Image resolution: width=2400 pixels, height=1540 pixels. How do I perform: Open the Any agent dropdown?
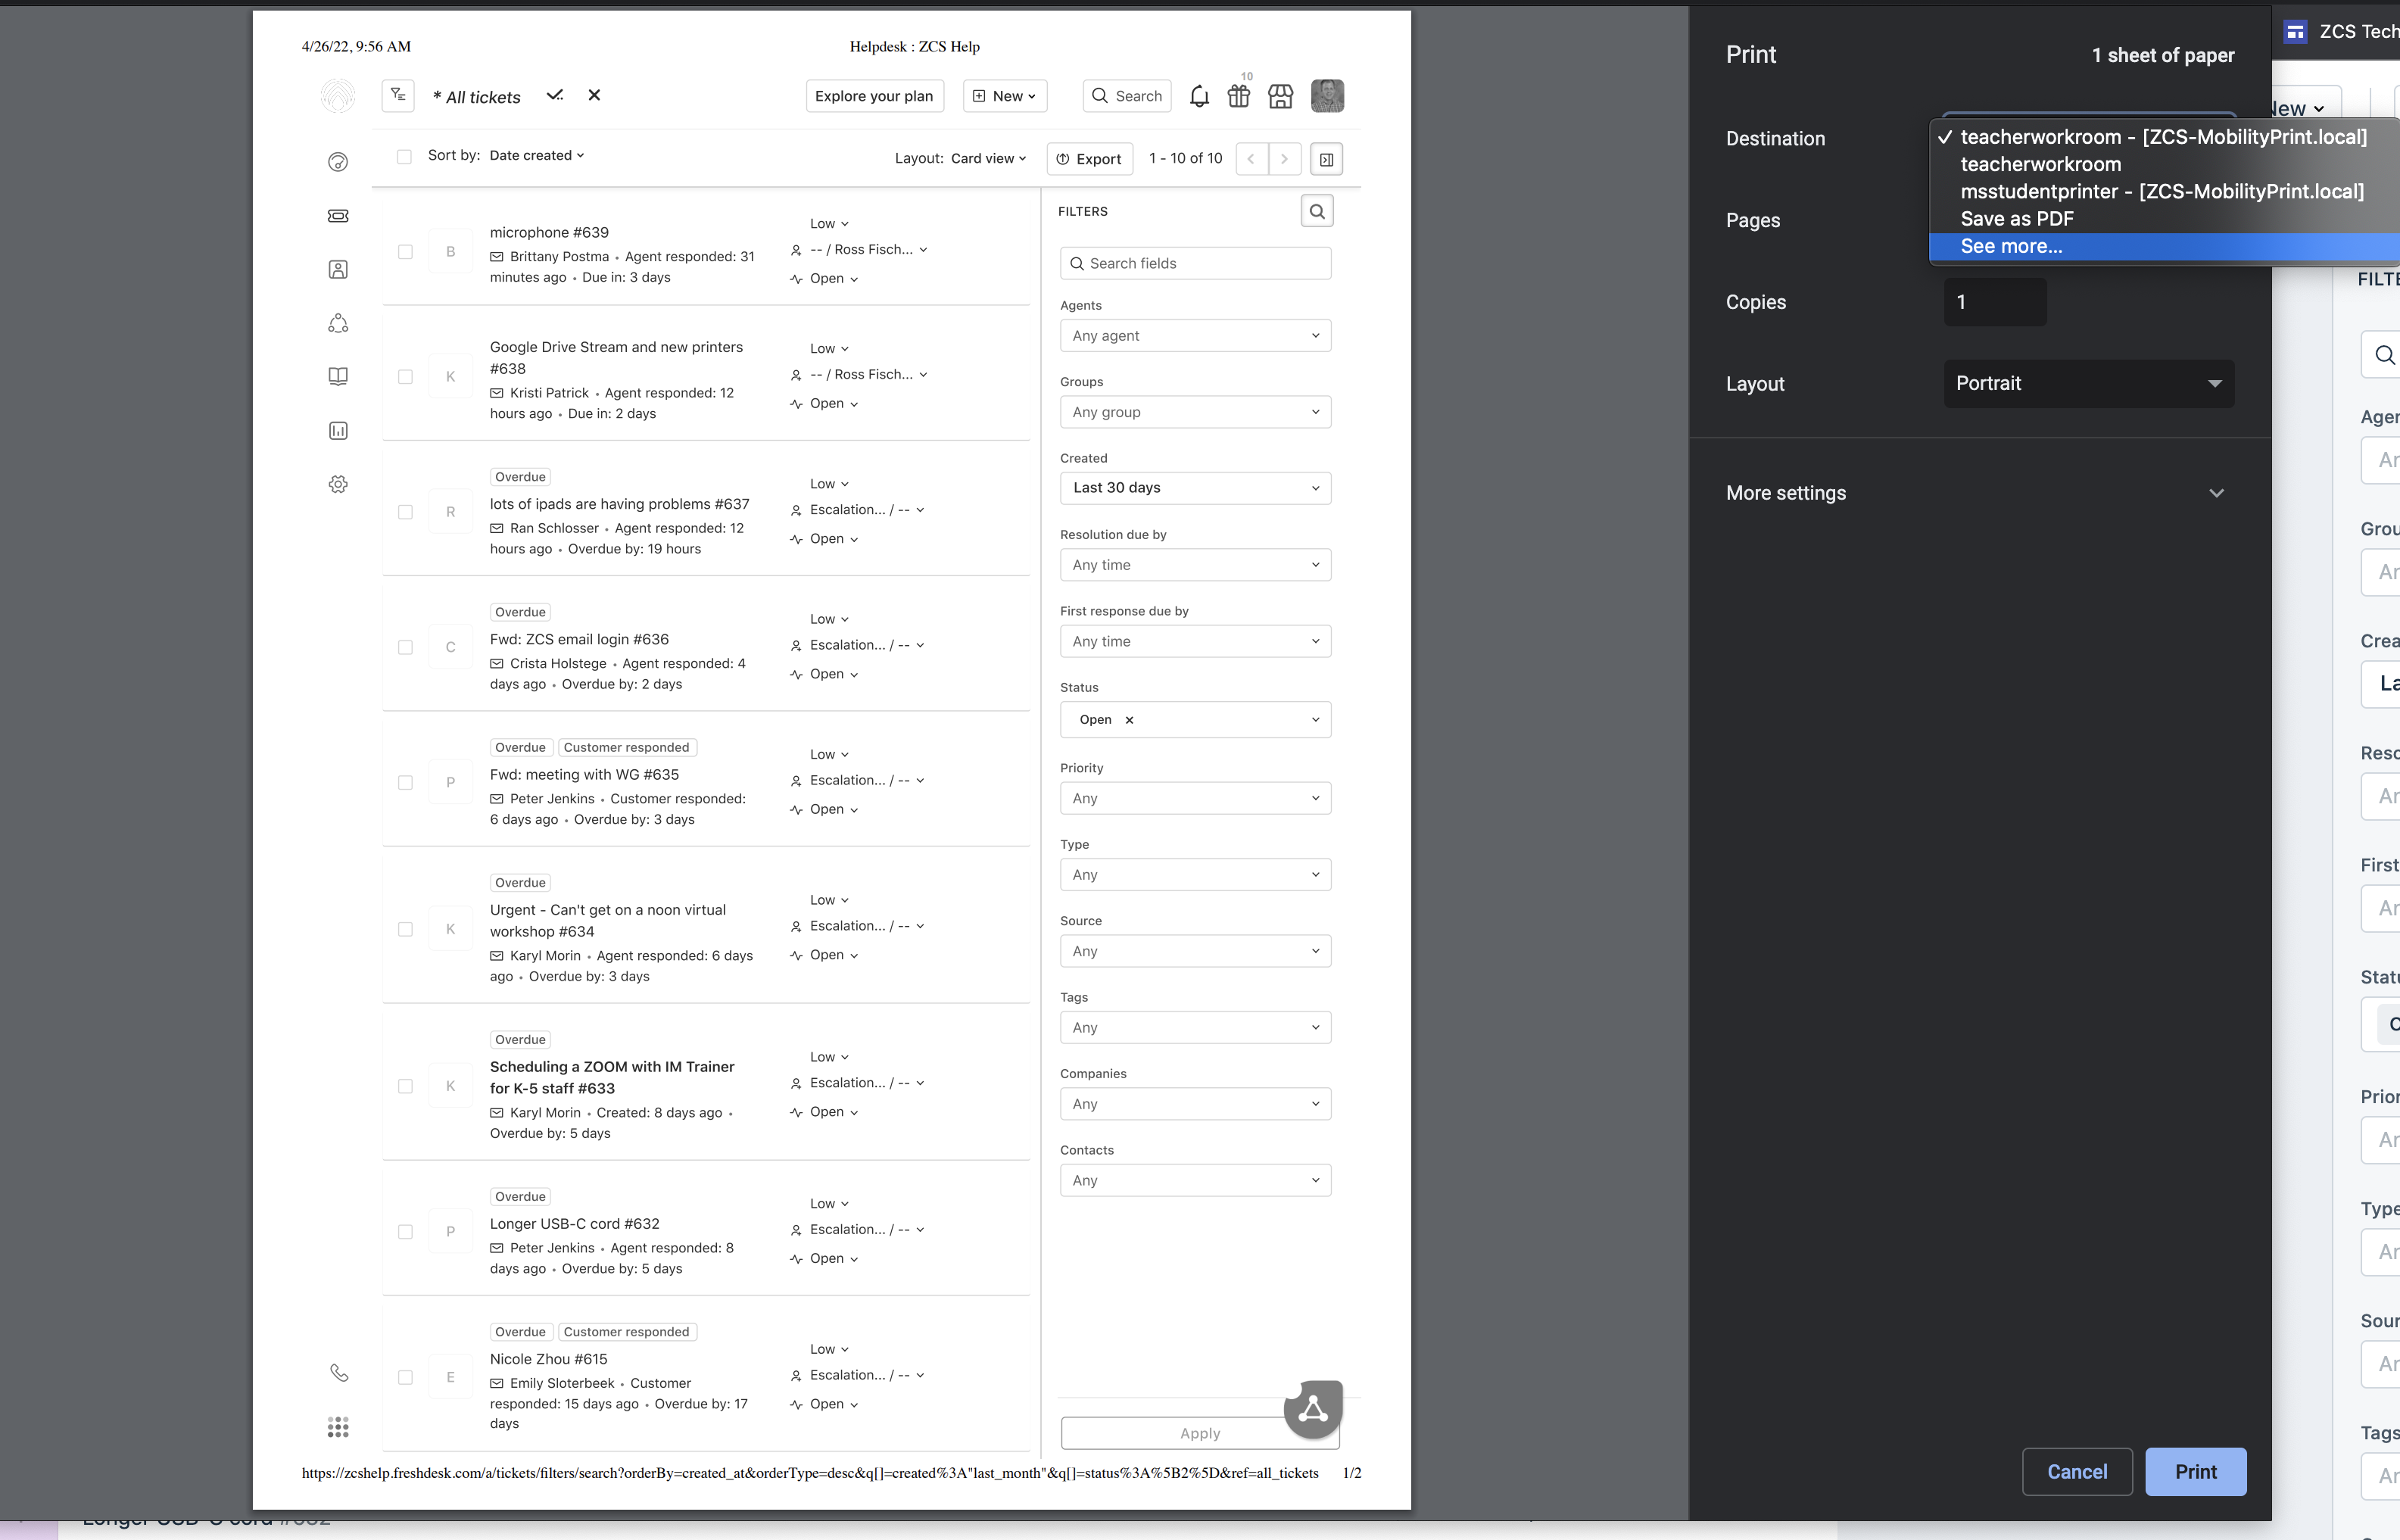(x=1195, y=336)
